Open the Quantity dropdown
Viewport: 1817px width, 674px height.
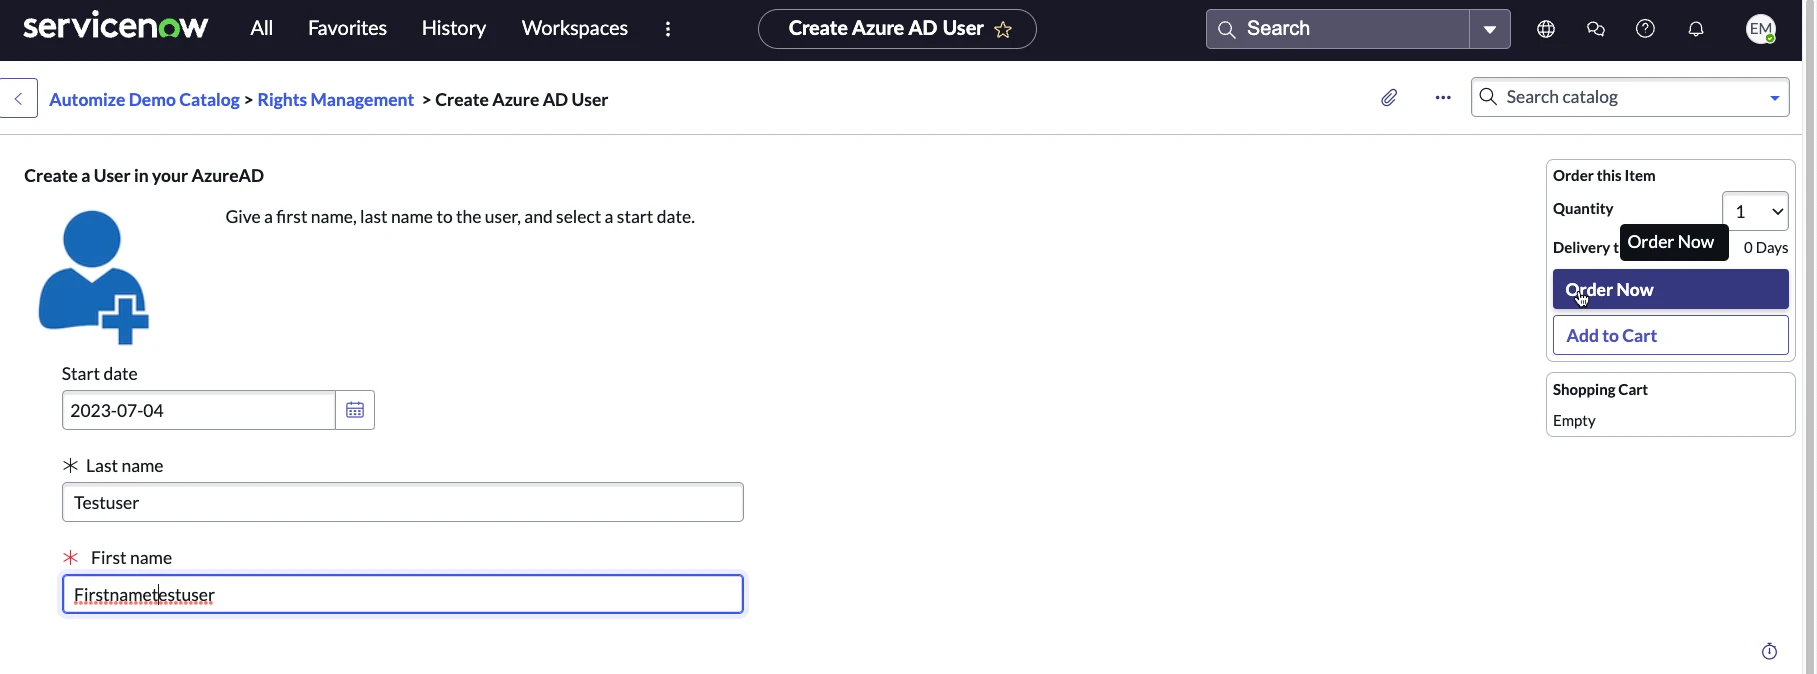point(1756,211)
